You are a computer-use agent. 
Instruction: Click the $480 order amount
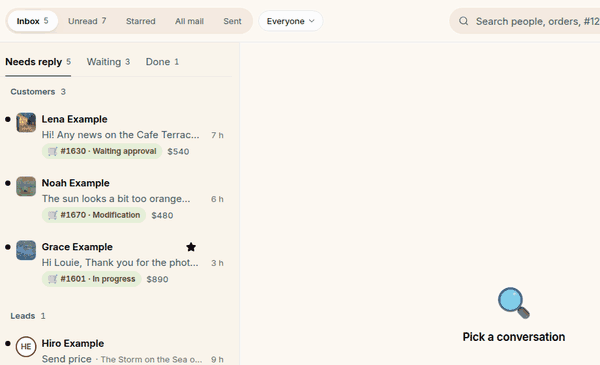pos(162,215)
